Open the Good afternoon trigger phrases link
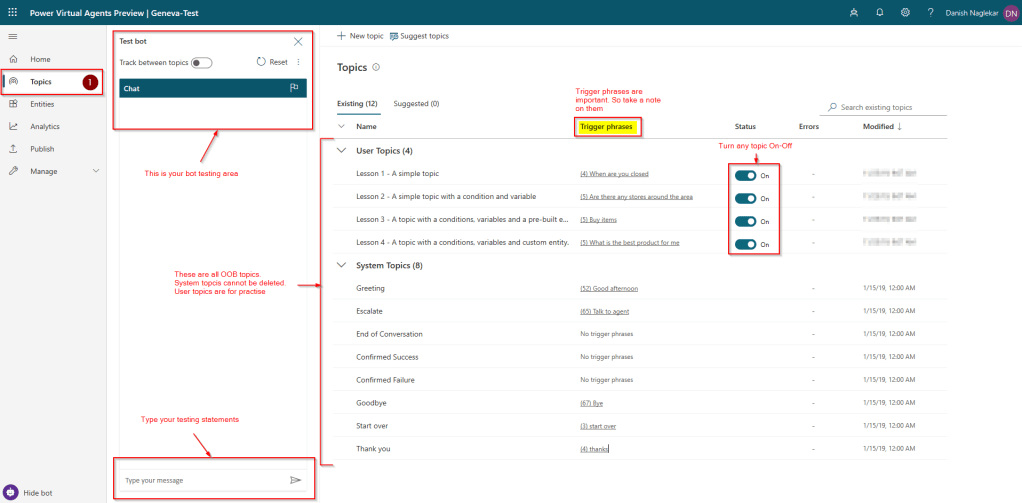 pyautogui.click(x=609, y=288)
